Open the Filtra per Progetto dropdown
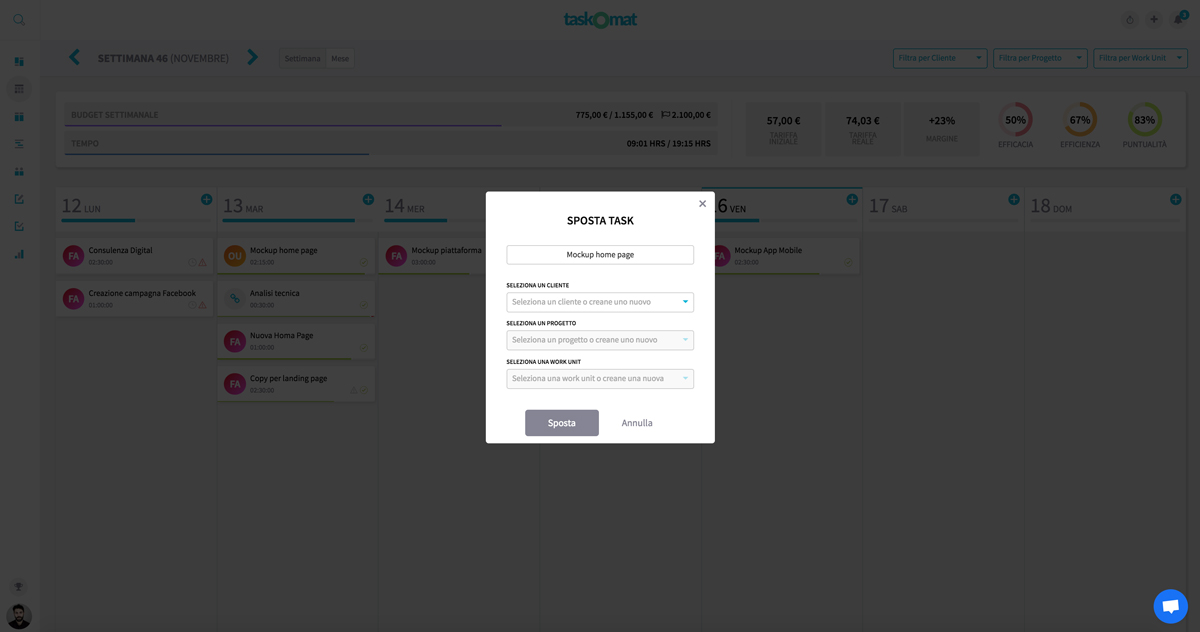The image size is (1200, 632). (x=1040, y=58)
